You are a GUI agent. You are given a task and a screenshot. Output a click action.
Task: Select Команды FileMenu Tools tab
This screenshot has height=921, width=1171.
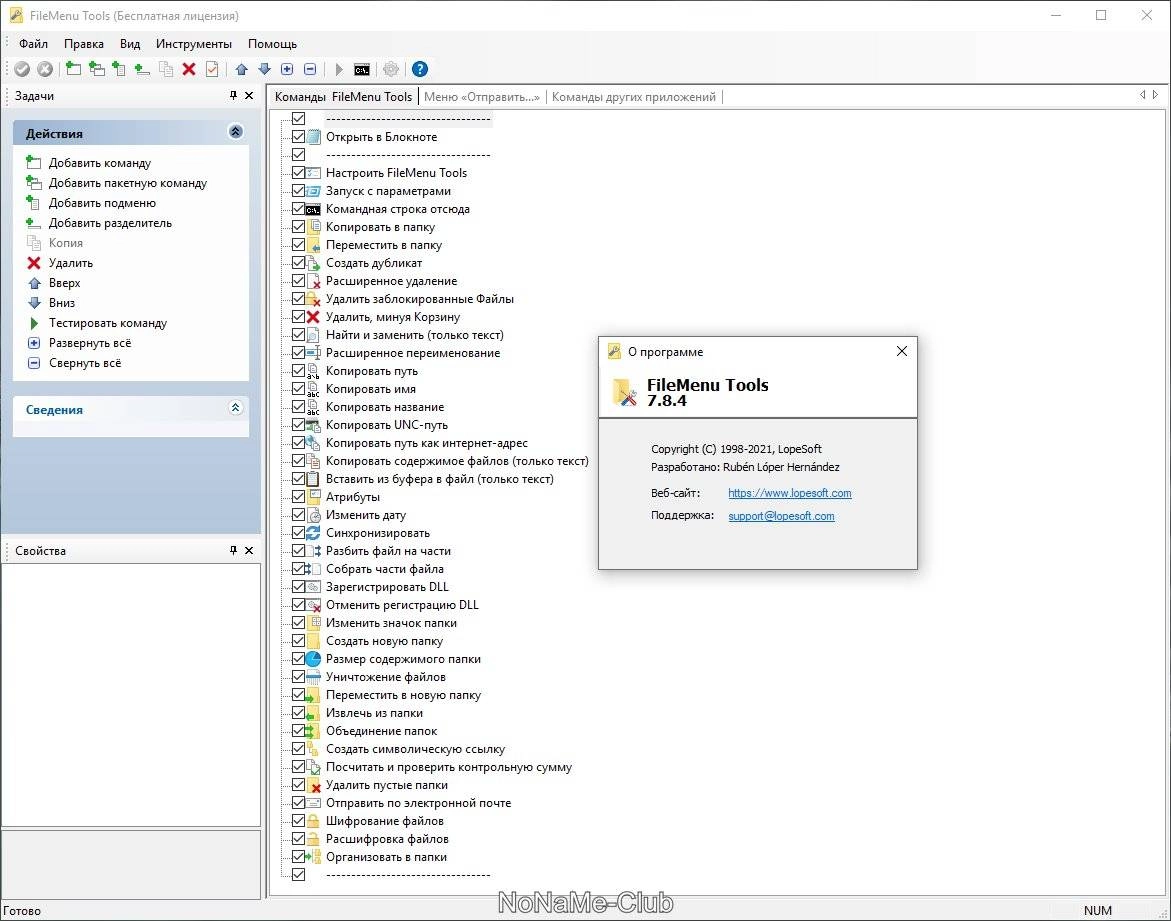pos(344,96)
